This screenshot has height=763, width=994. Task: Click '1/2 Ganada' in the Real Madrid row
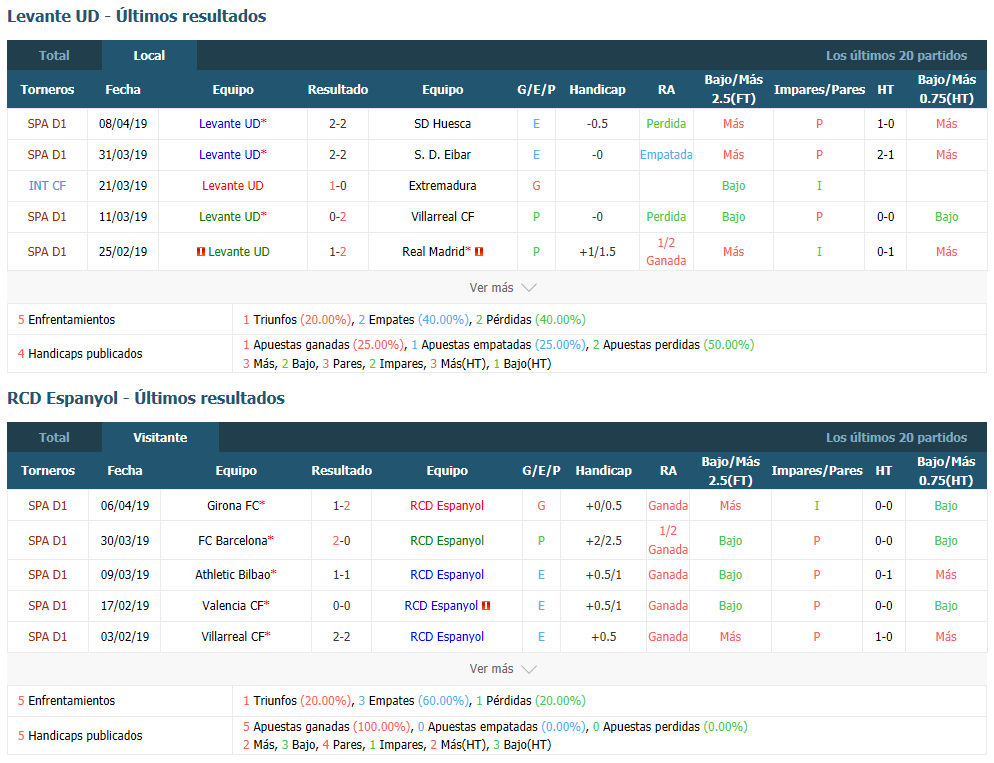click(x=666, y=252)
